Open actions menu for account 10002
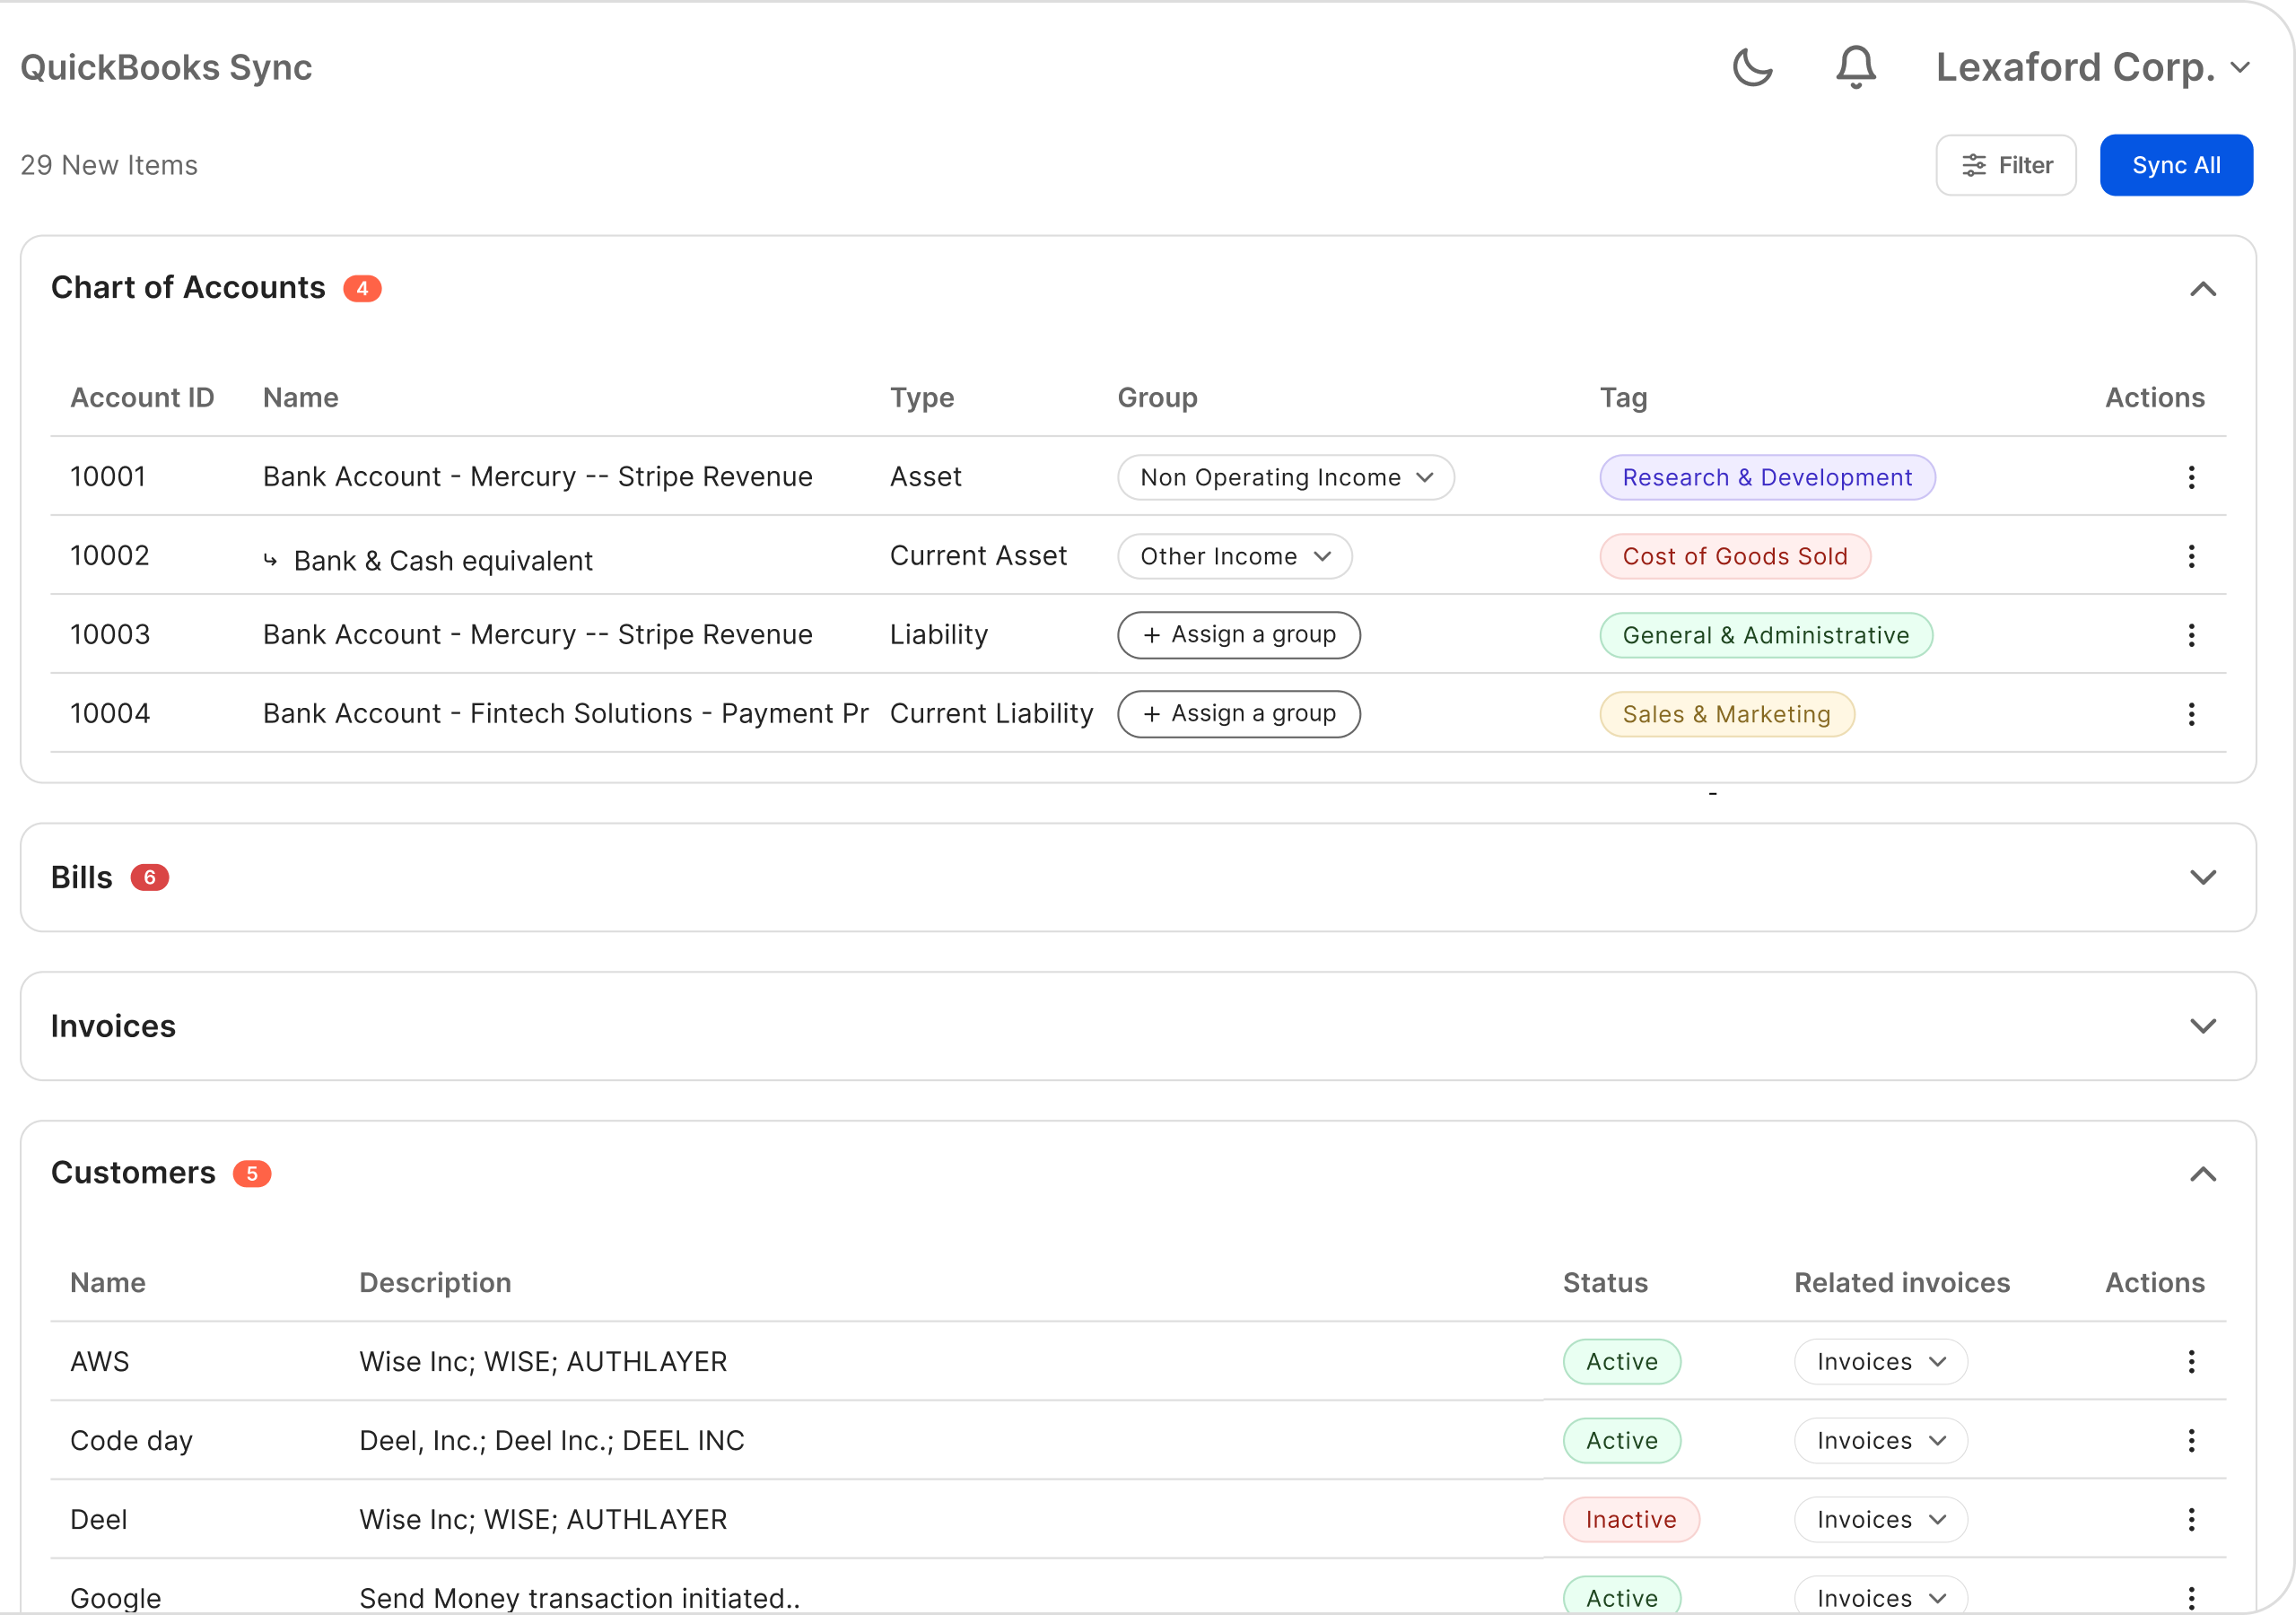This screenshot has width=2296, height=1615. [2190, 556]
